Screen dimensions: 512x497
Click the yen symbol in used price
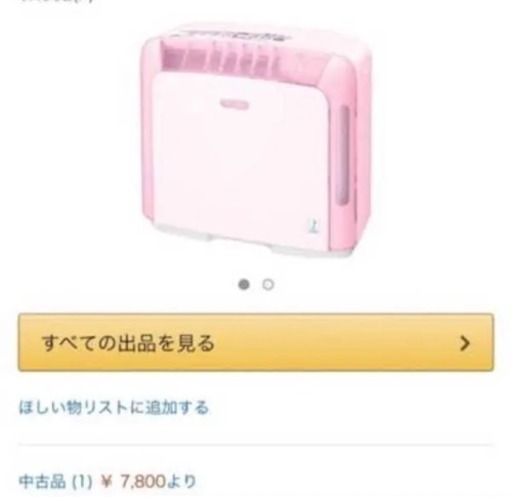tap(106, 482)
